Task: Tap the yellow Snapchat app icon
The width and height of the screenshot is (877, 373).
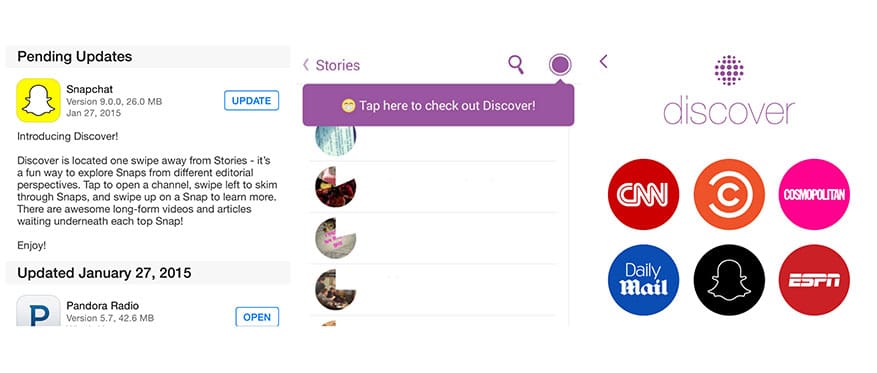Action: pyautogui.click(x=38, y=100)
